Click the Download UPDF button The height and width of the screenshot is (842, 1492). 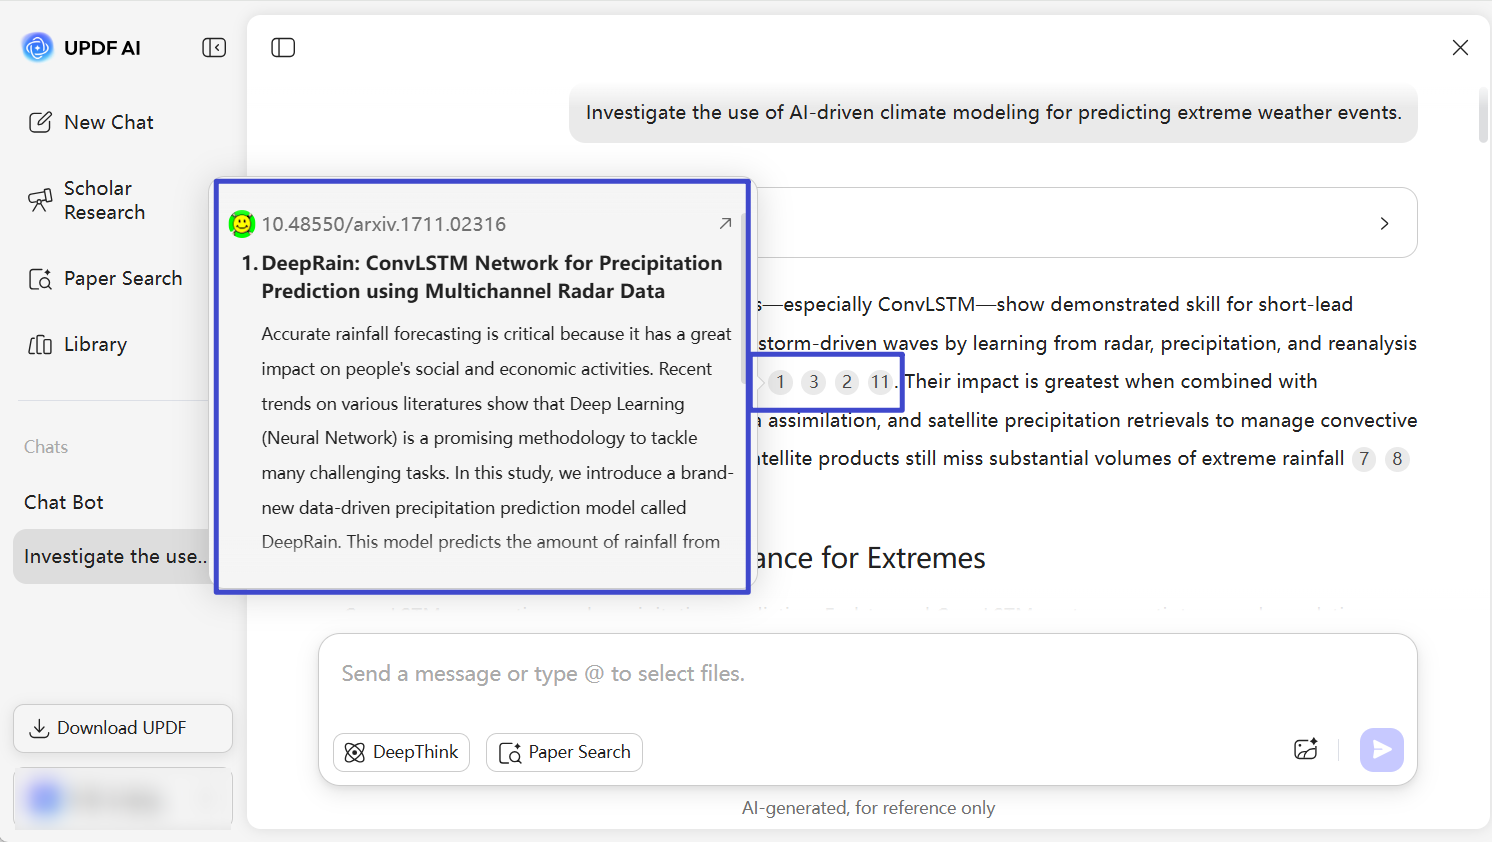pyautogui.click(x=123, y=728)
